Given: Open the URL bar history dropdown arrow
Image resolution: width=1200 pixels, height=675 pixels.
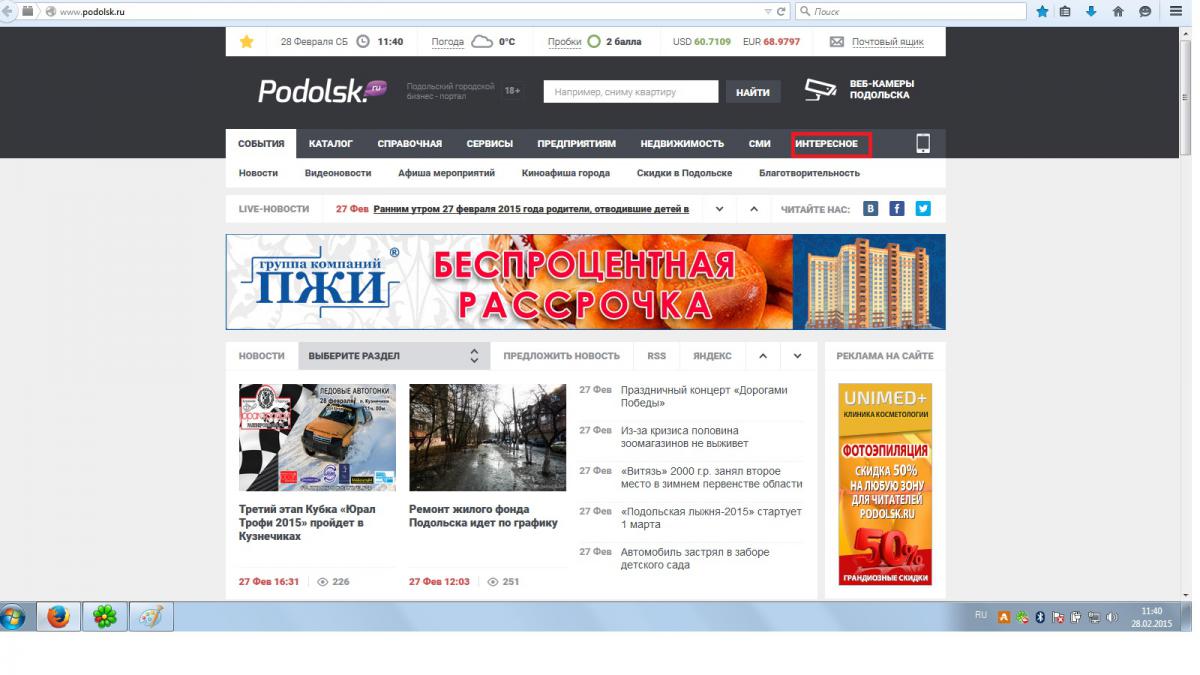Looking at the screenshot, I should (768, 12).
